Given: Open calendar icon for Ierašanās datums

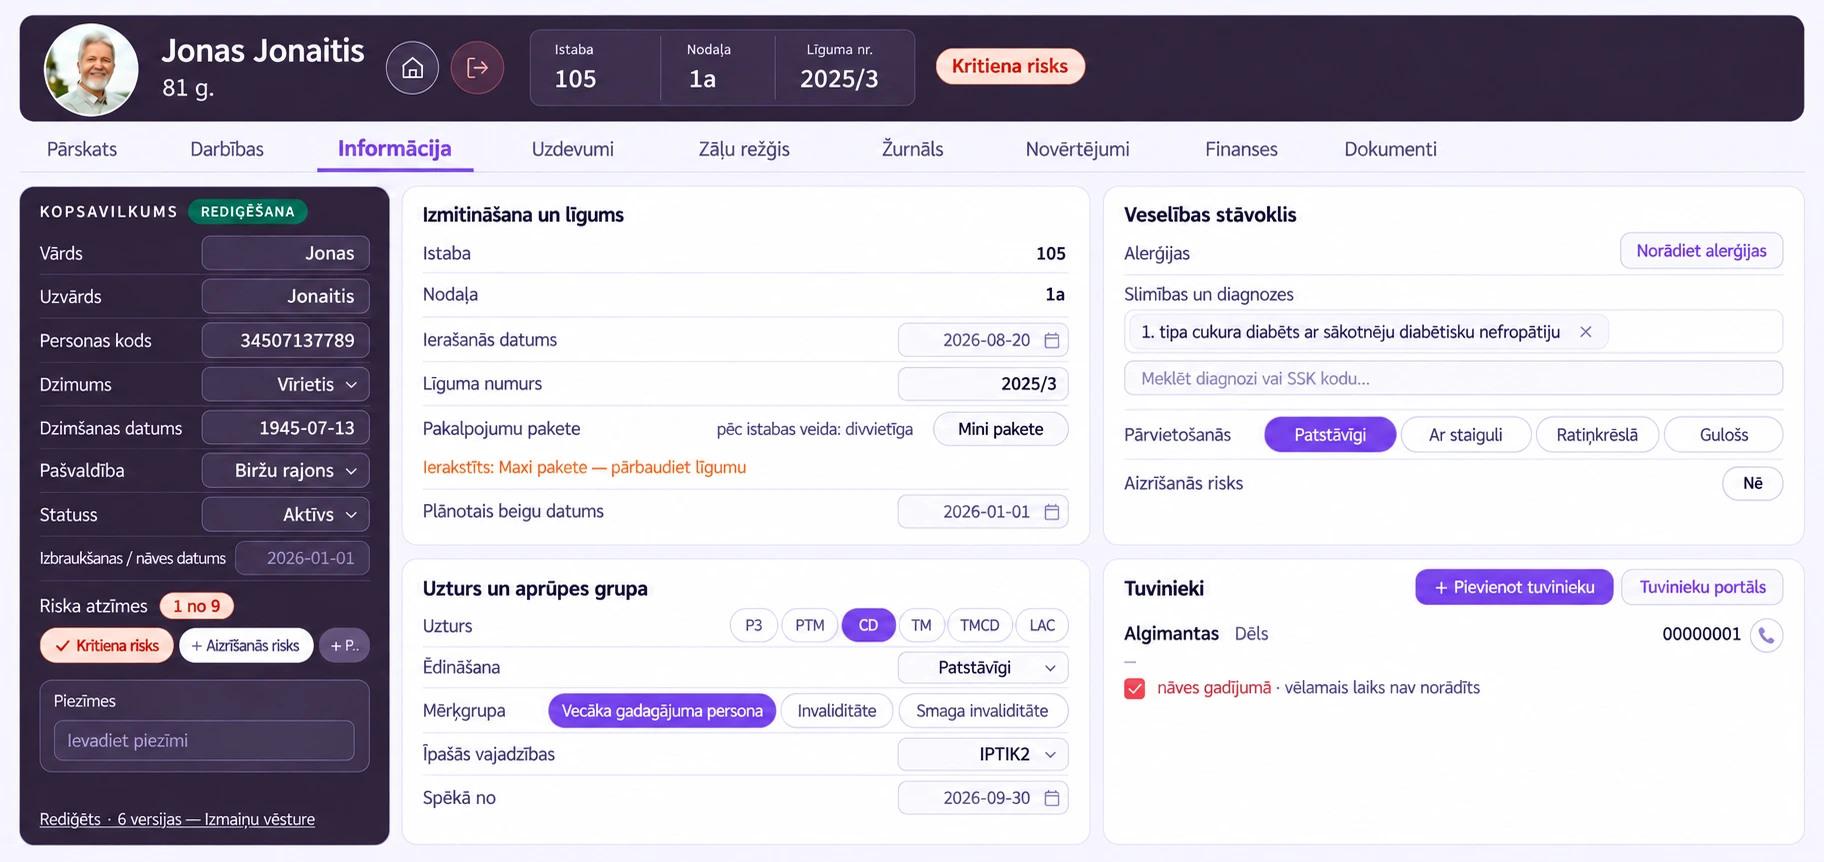Looking at the screenshot, I should click(x=1052, y=340).
